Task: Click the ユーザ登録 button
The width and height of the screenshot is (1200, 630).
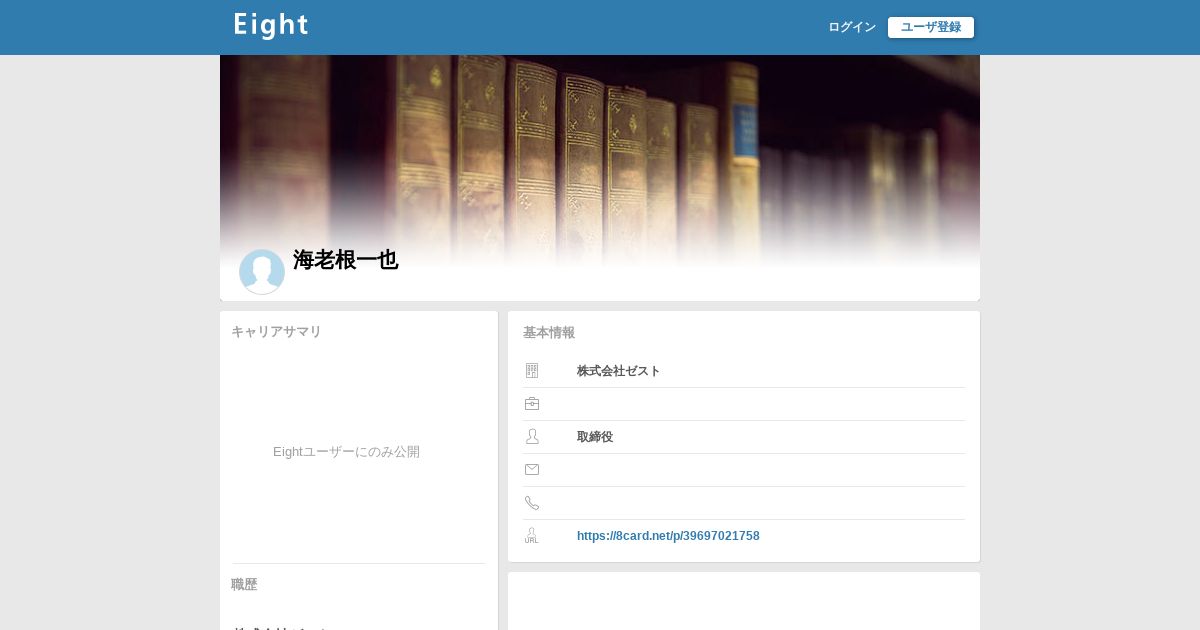Action: (x=931, y=27)
